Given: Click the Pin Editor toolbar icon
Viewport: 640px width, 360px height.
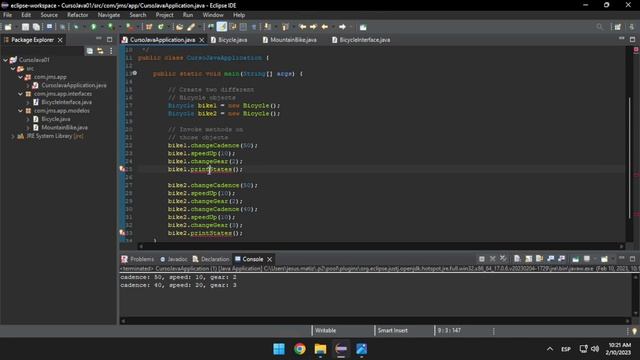Looking at the screenshot, I should (363, 27).
